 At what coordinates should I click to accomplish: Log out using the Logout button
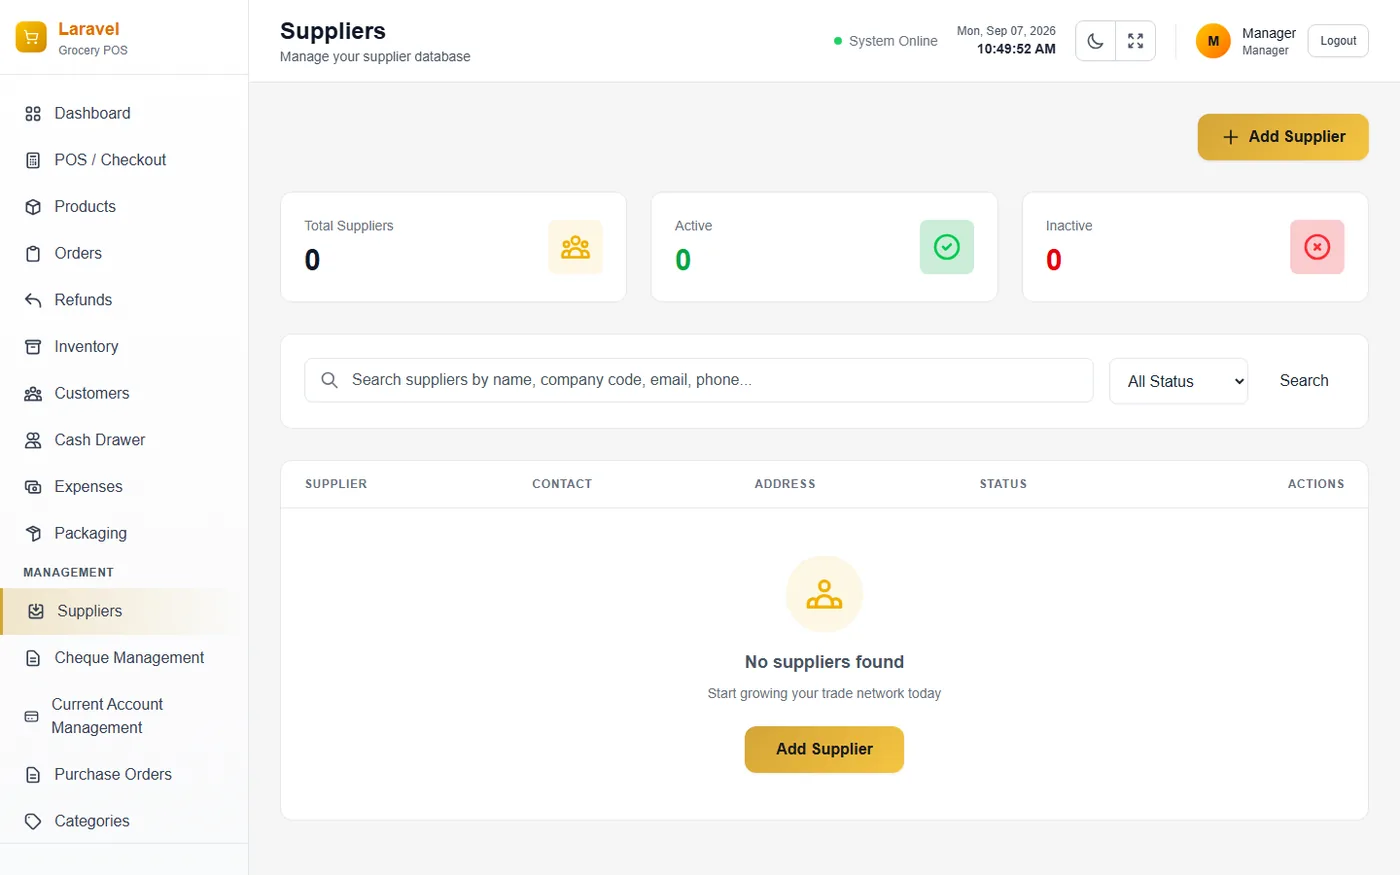[1338, 41]
